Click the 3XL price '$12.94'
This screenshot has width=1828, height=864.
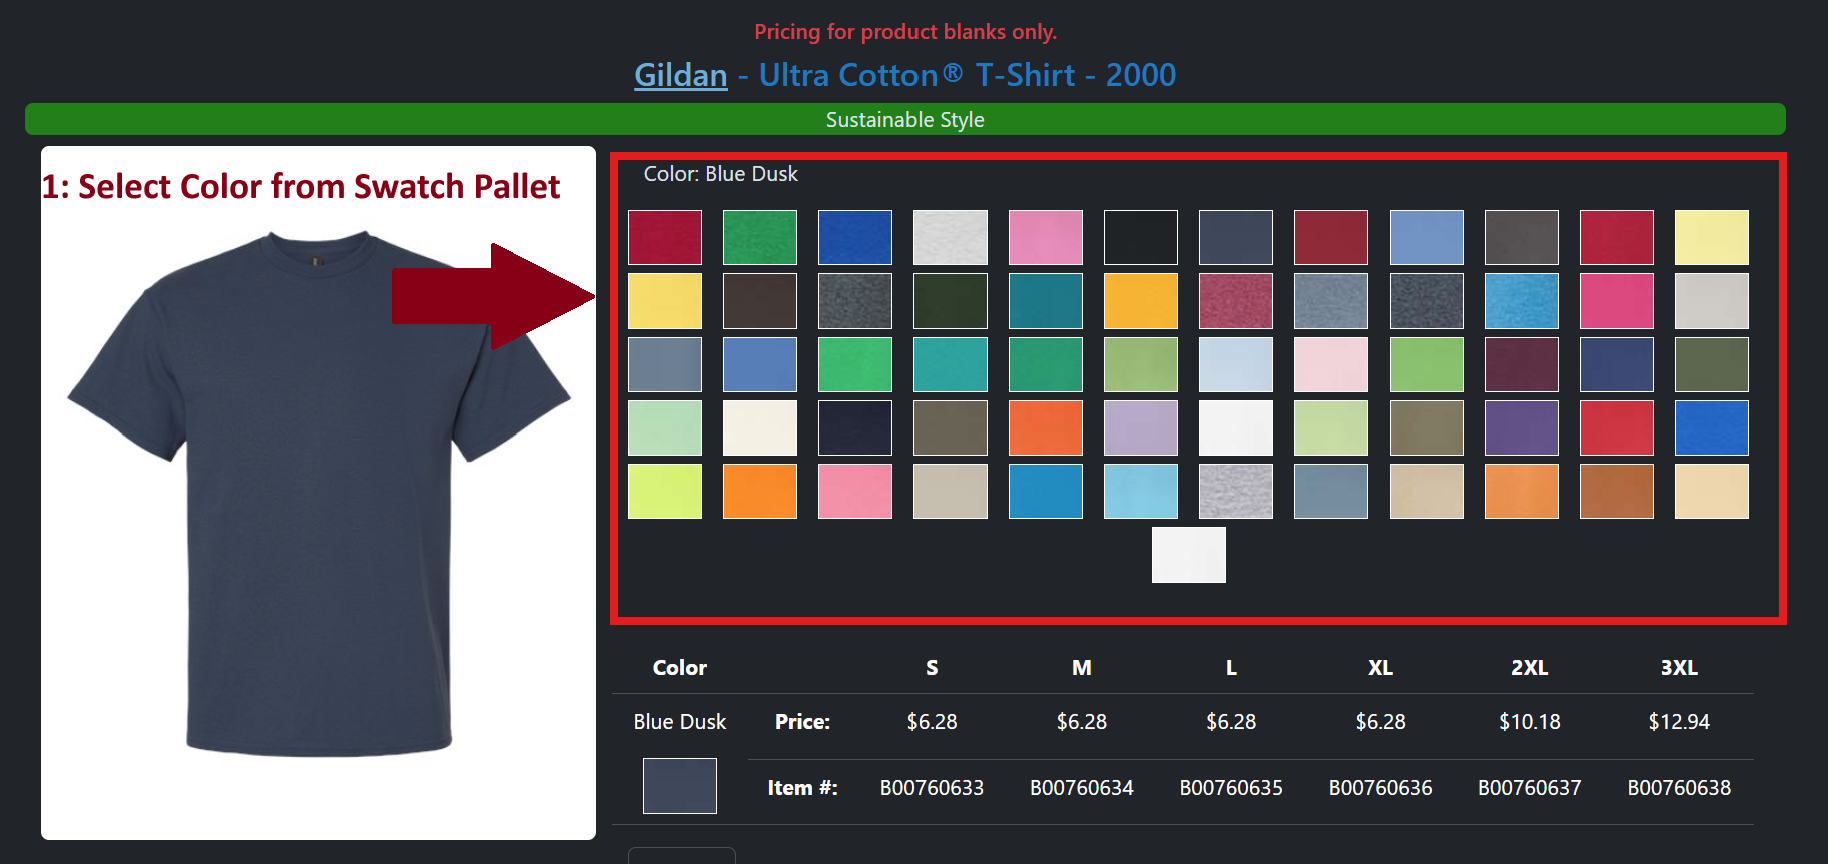(1679, 722)
